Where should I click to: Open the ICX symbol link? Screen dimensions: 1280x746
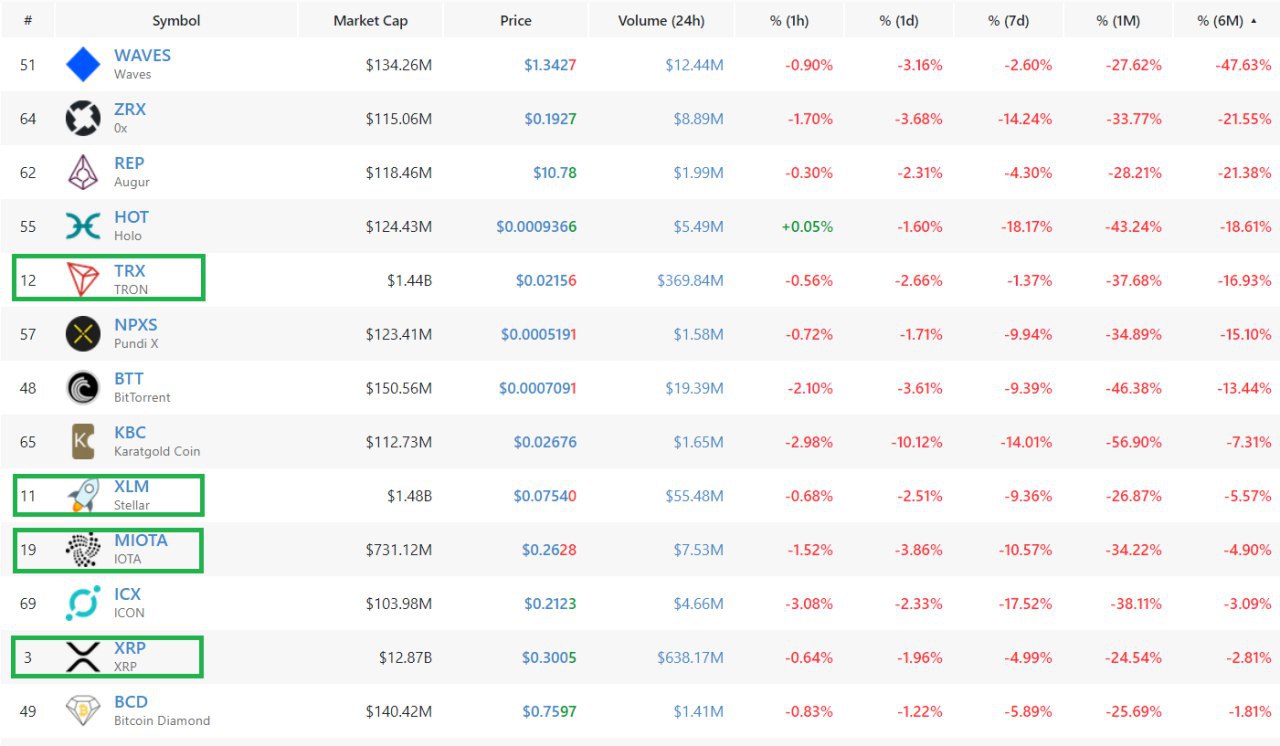pyautogui.click(x=128, y=594)
